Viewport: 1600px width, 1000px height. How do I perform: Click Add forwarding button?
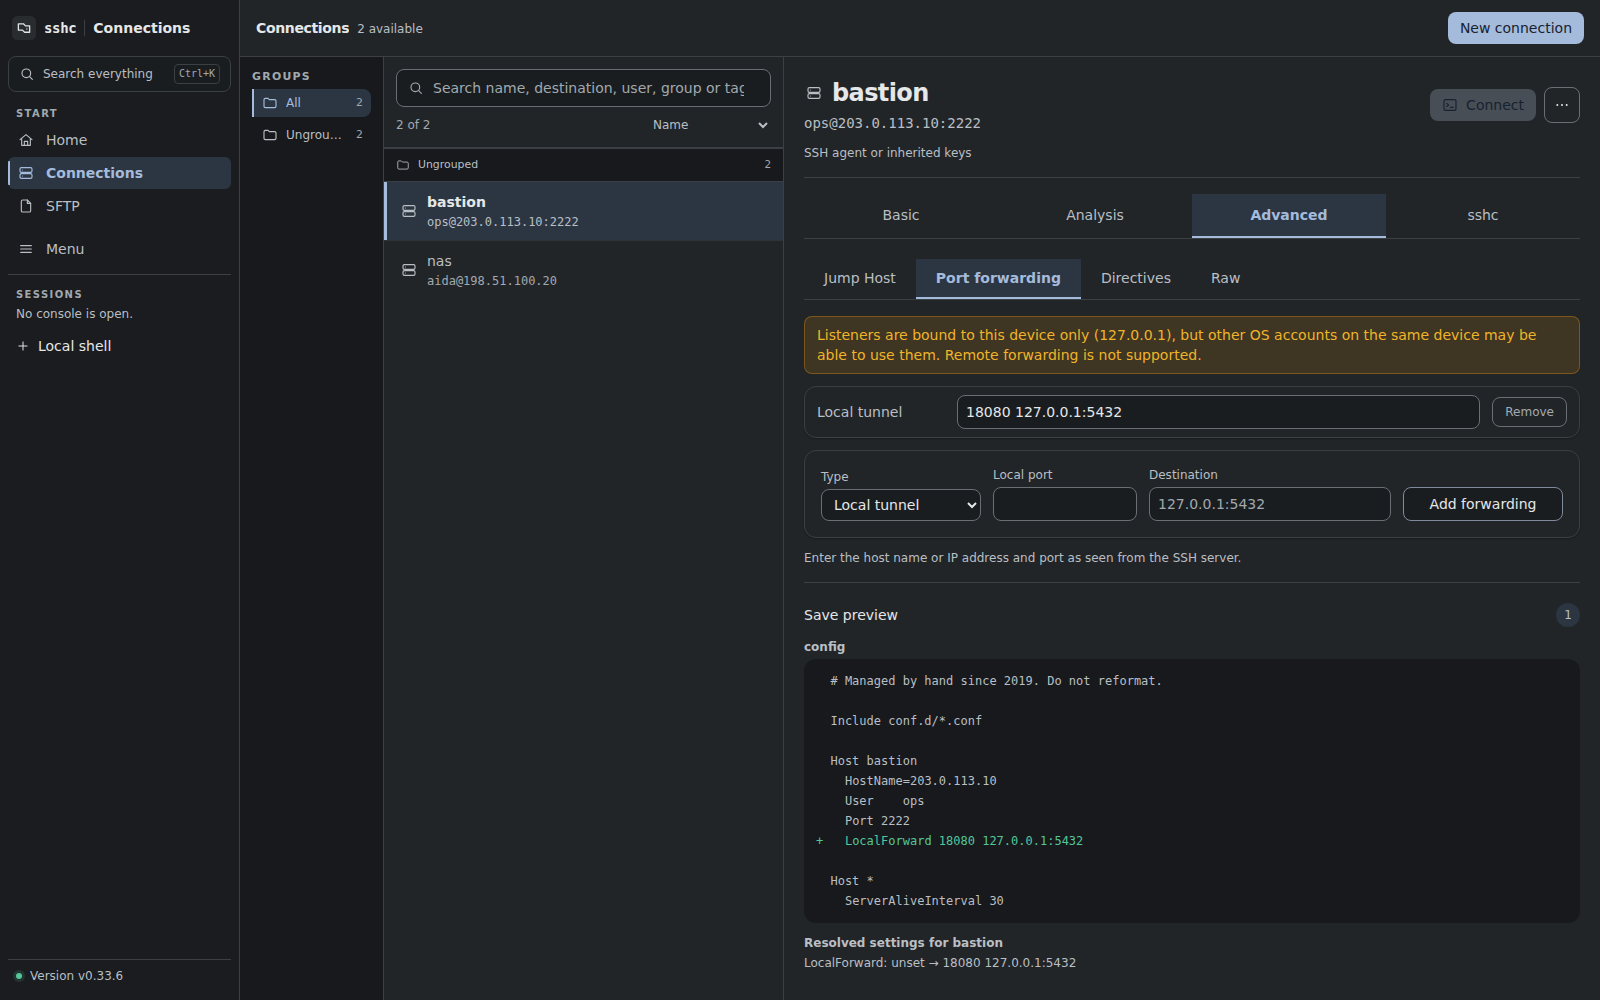click(1483, 504)
